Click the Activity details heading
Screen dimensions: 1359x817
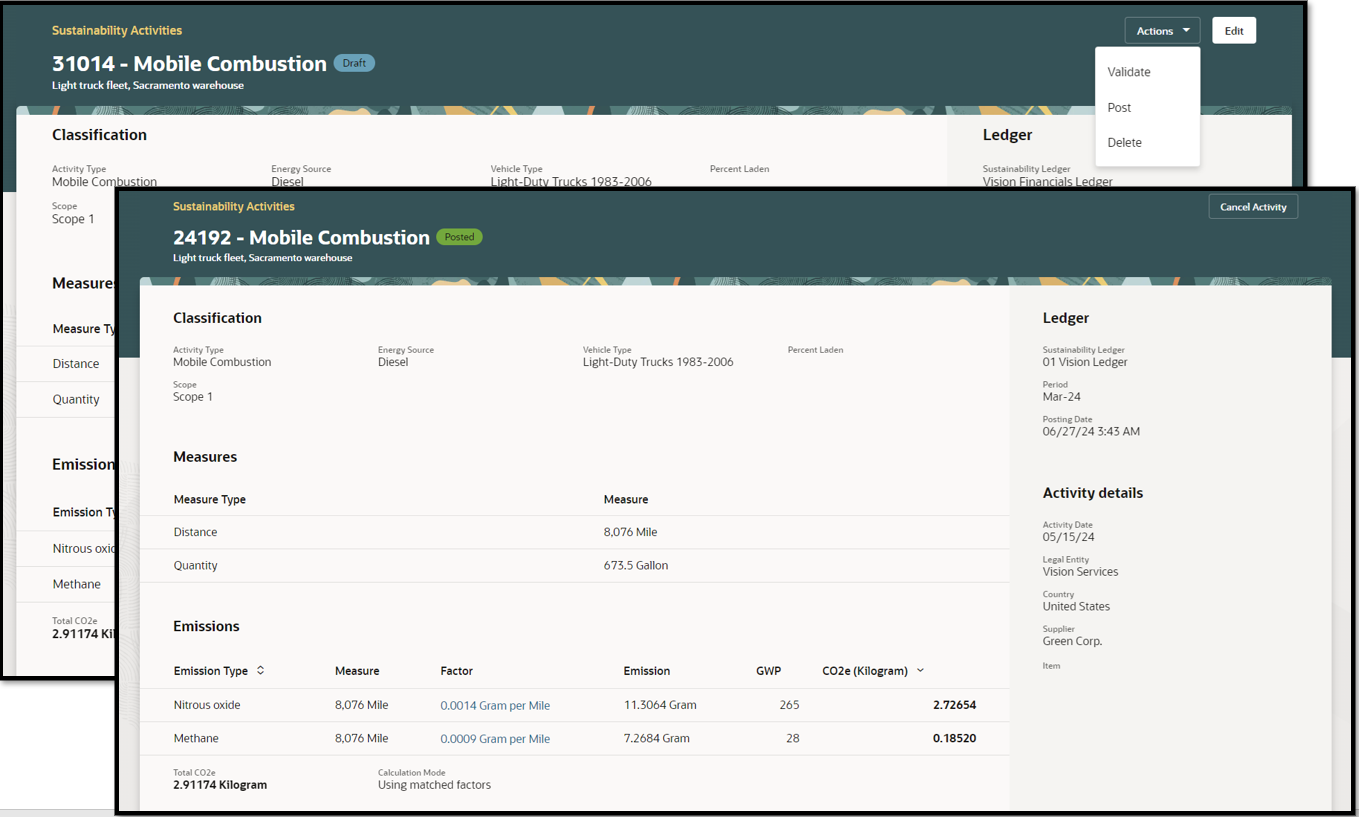click(1093, 493)
